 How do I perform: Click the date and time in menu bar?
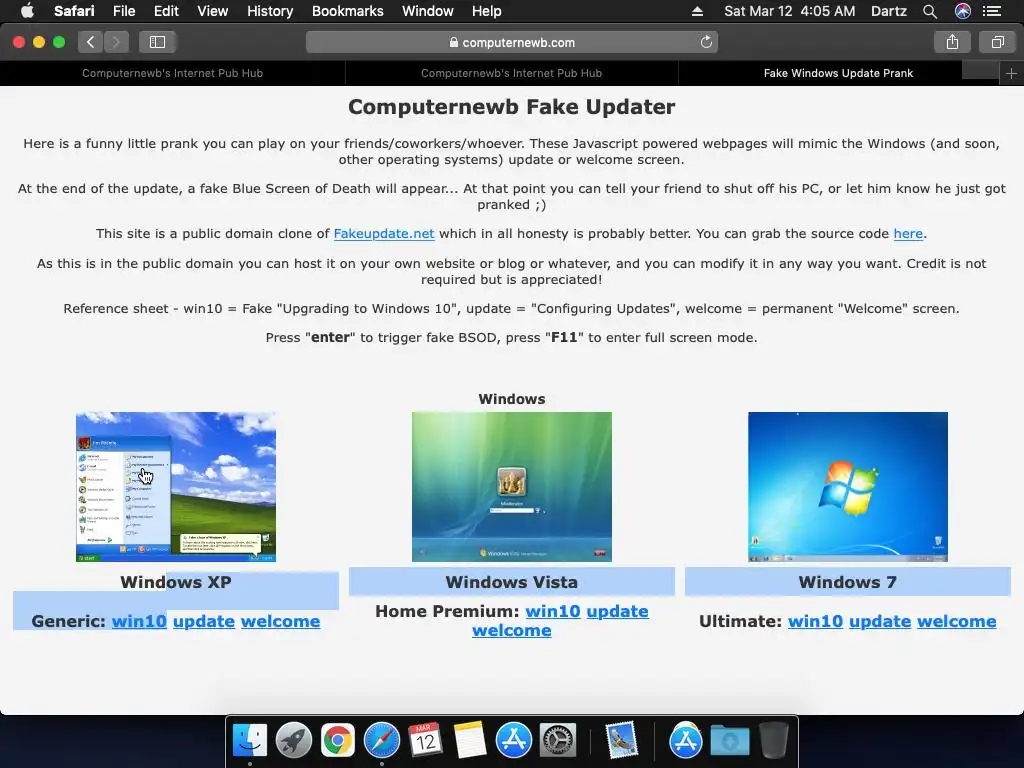[x=790, y=11]
